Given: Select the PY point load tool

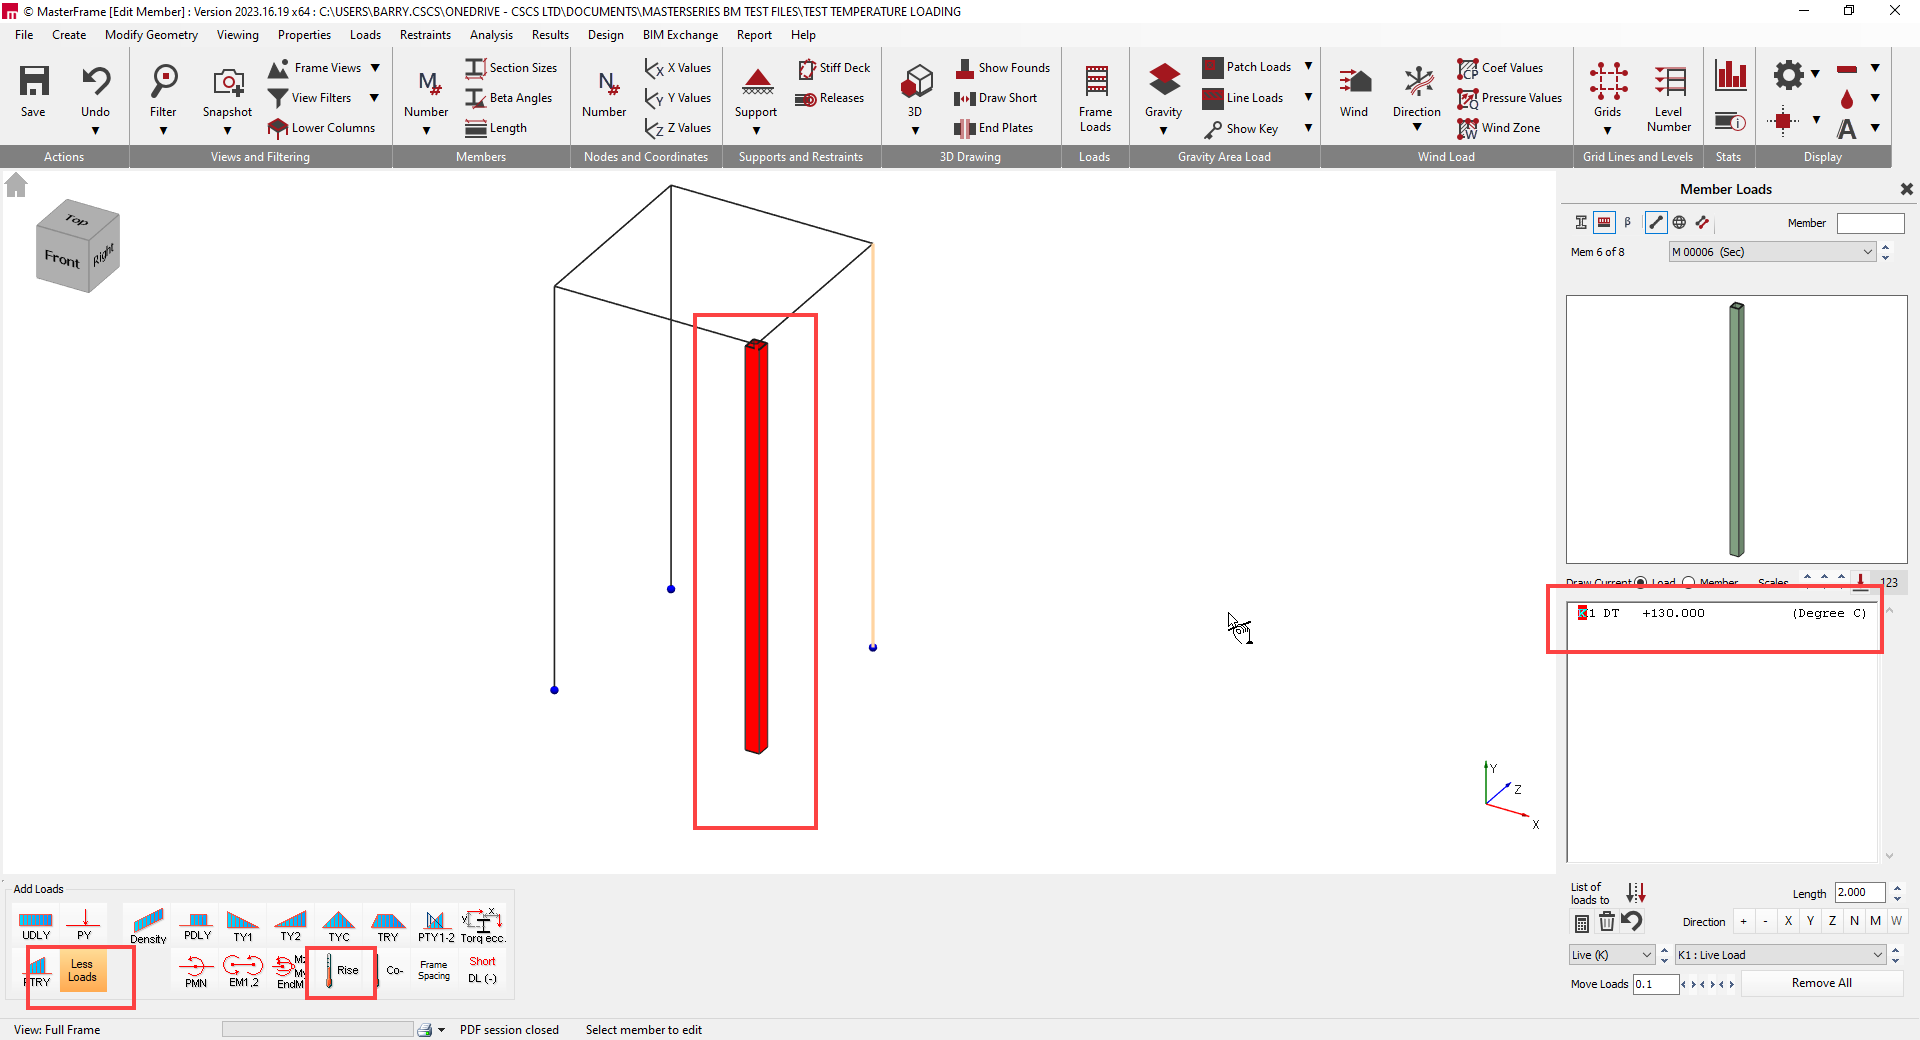Looking at the screenshot, I should click(84, 924).
